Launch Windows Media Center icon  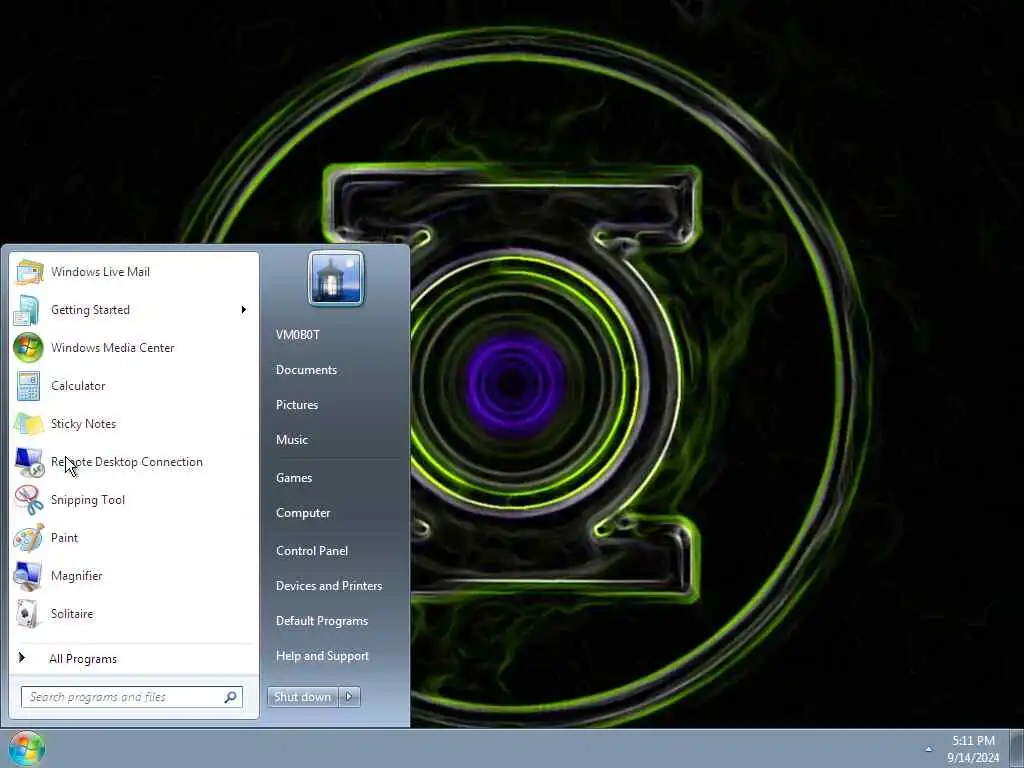click(x=28, y=347)
